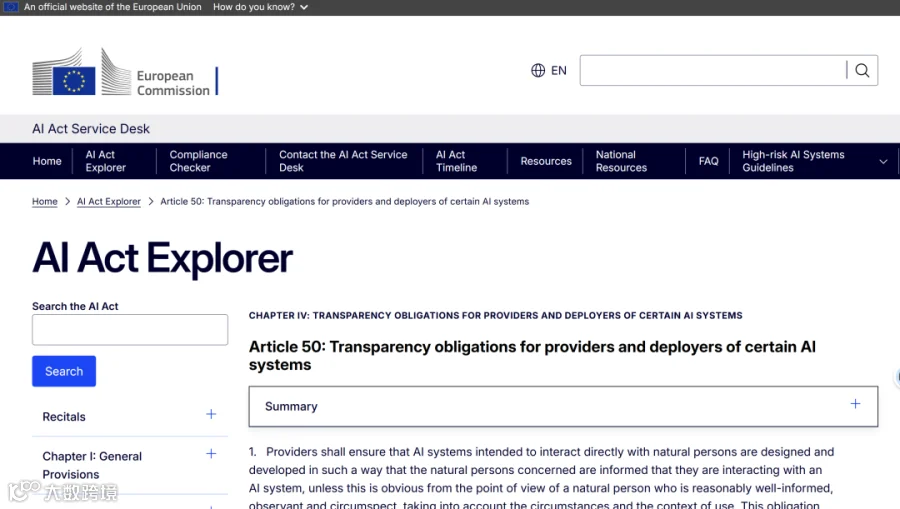Click the Home breadcrumb link
The height and width of the screenshot is (509, 900).
pos(45,201)
